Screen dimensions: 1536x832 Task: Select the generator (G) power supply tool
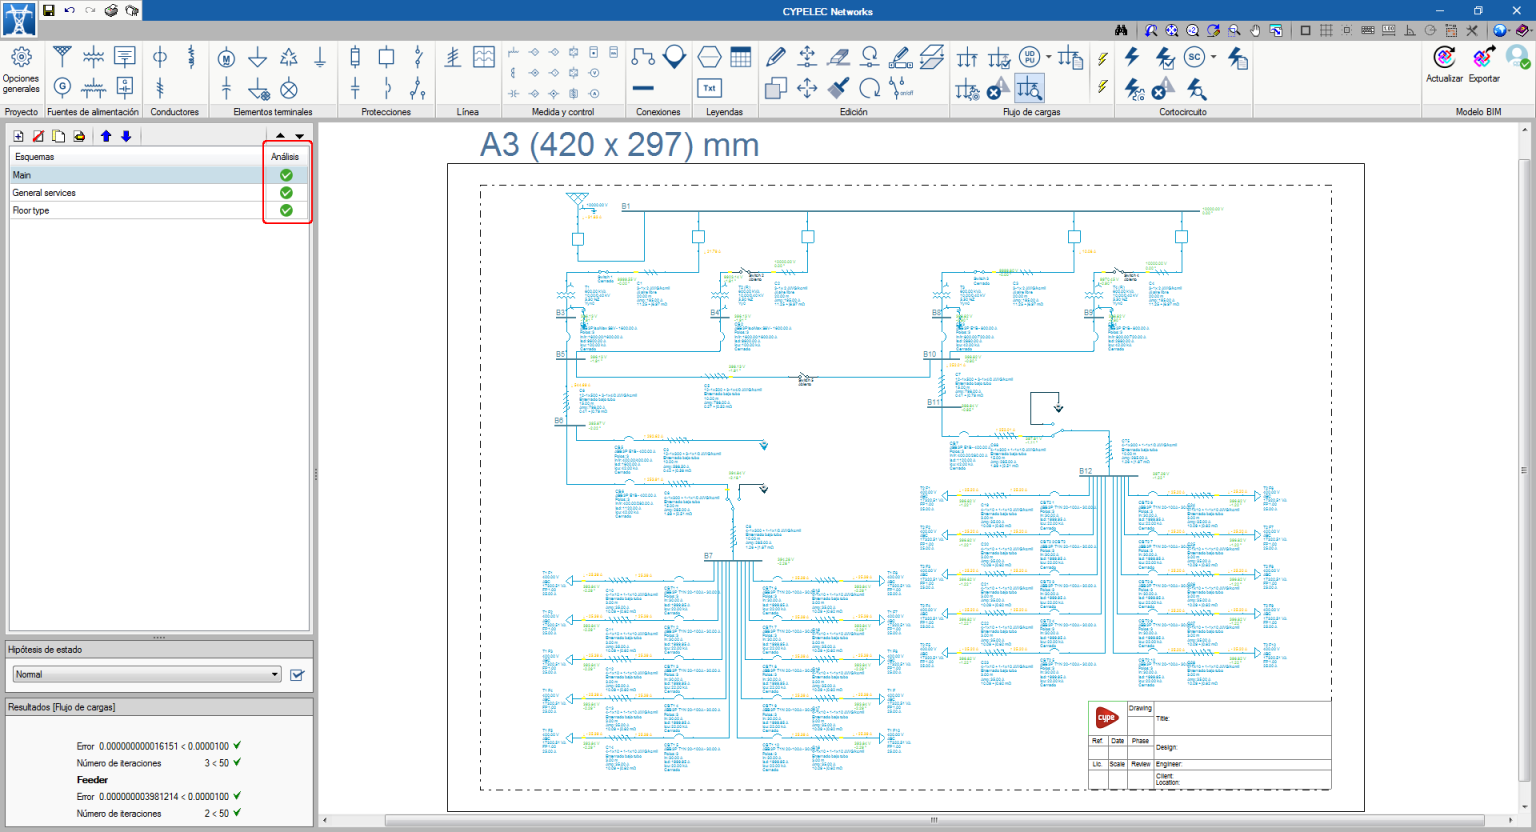click(x=62, y=88)
